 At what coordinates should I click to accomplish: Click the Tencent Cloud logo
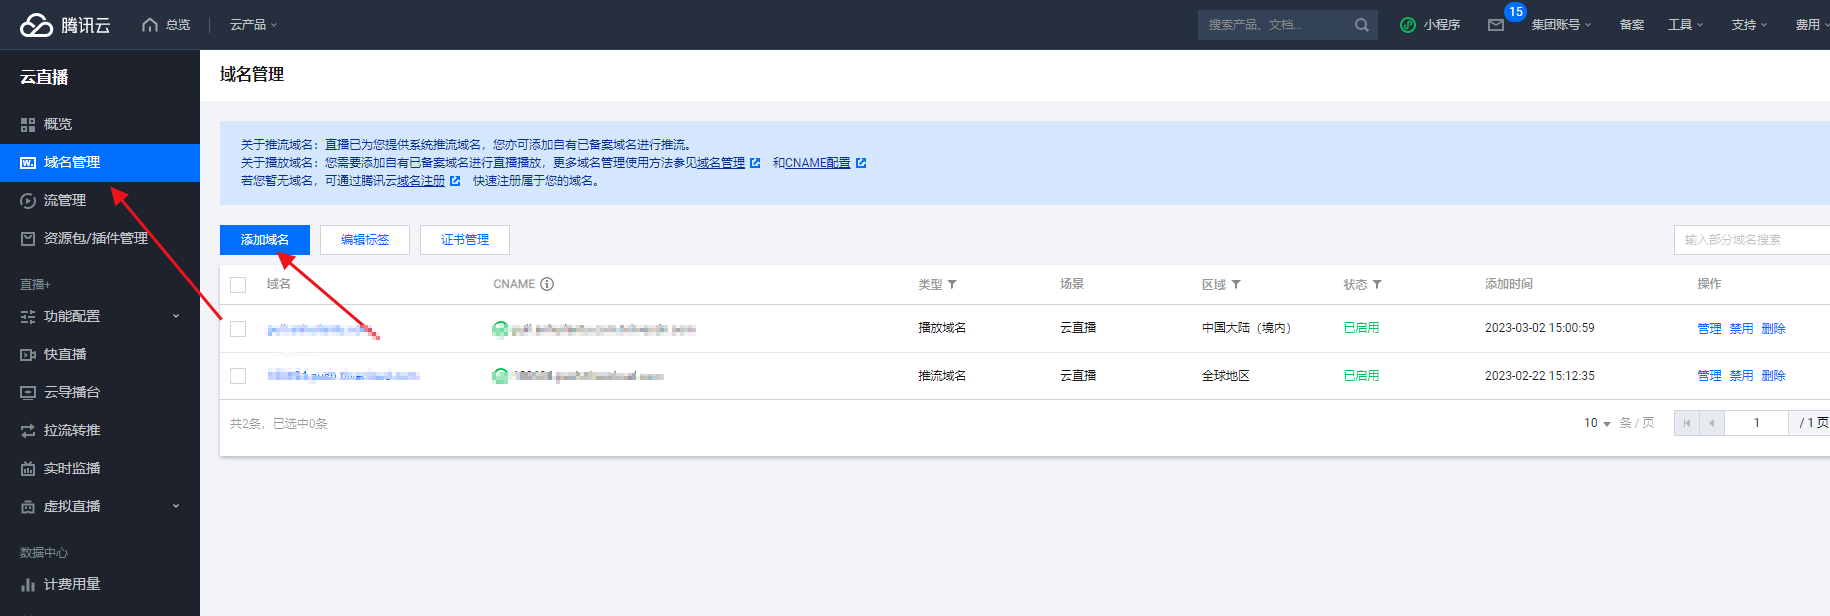[65, 25]
